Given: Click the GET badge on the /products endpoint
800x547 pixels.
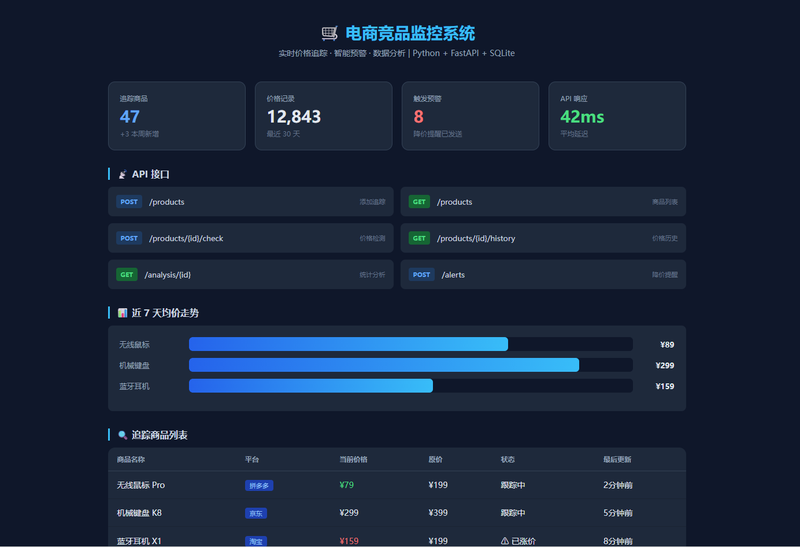Looking at the screenshot, I should [x=419, y=202].
